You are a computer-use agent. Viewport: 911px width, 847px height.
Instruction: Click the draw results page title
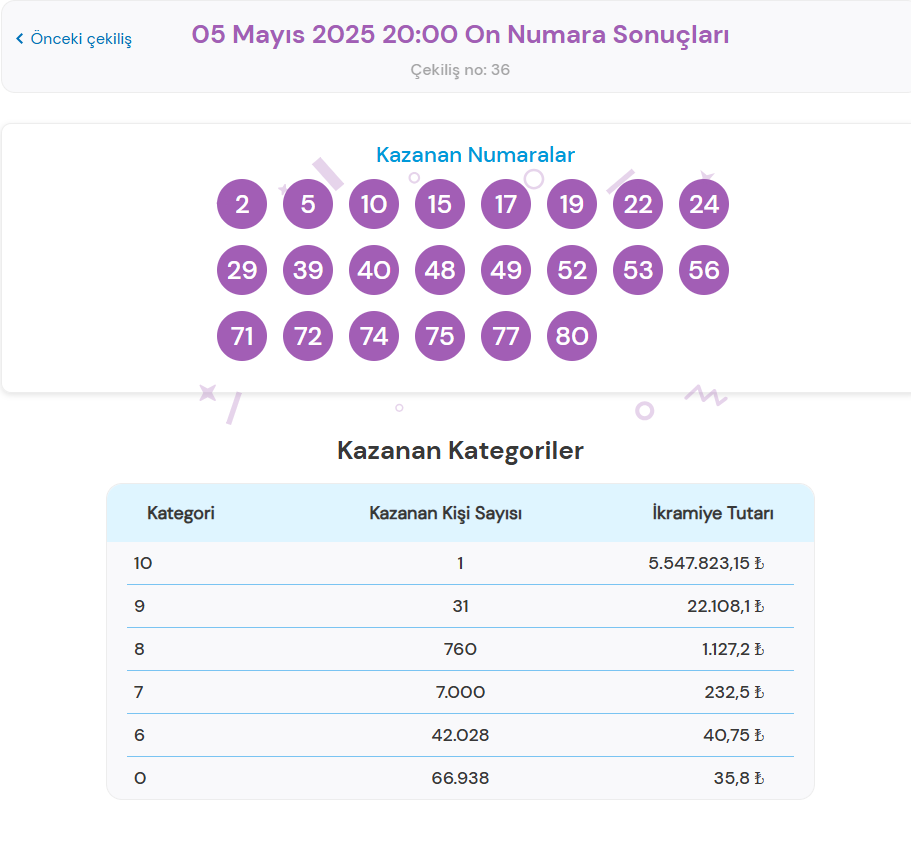coord(460,34)
